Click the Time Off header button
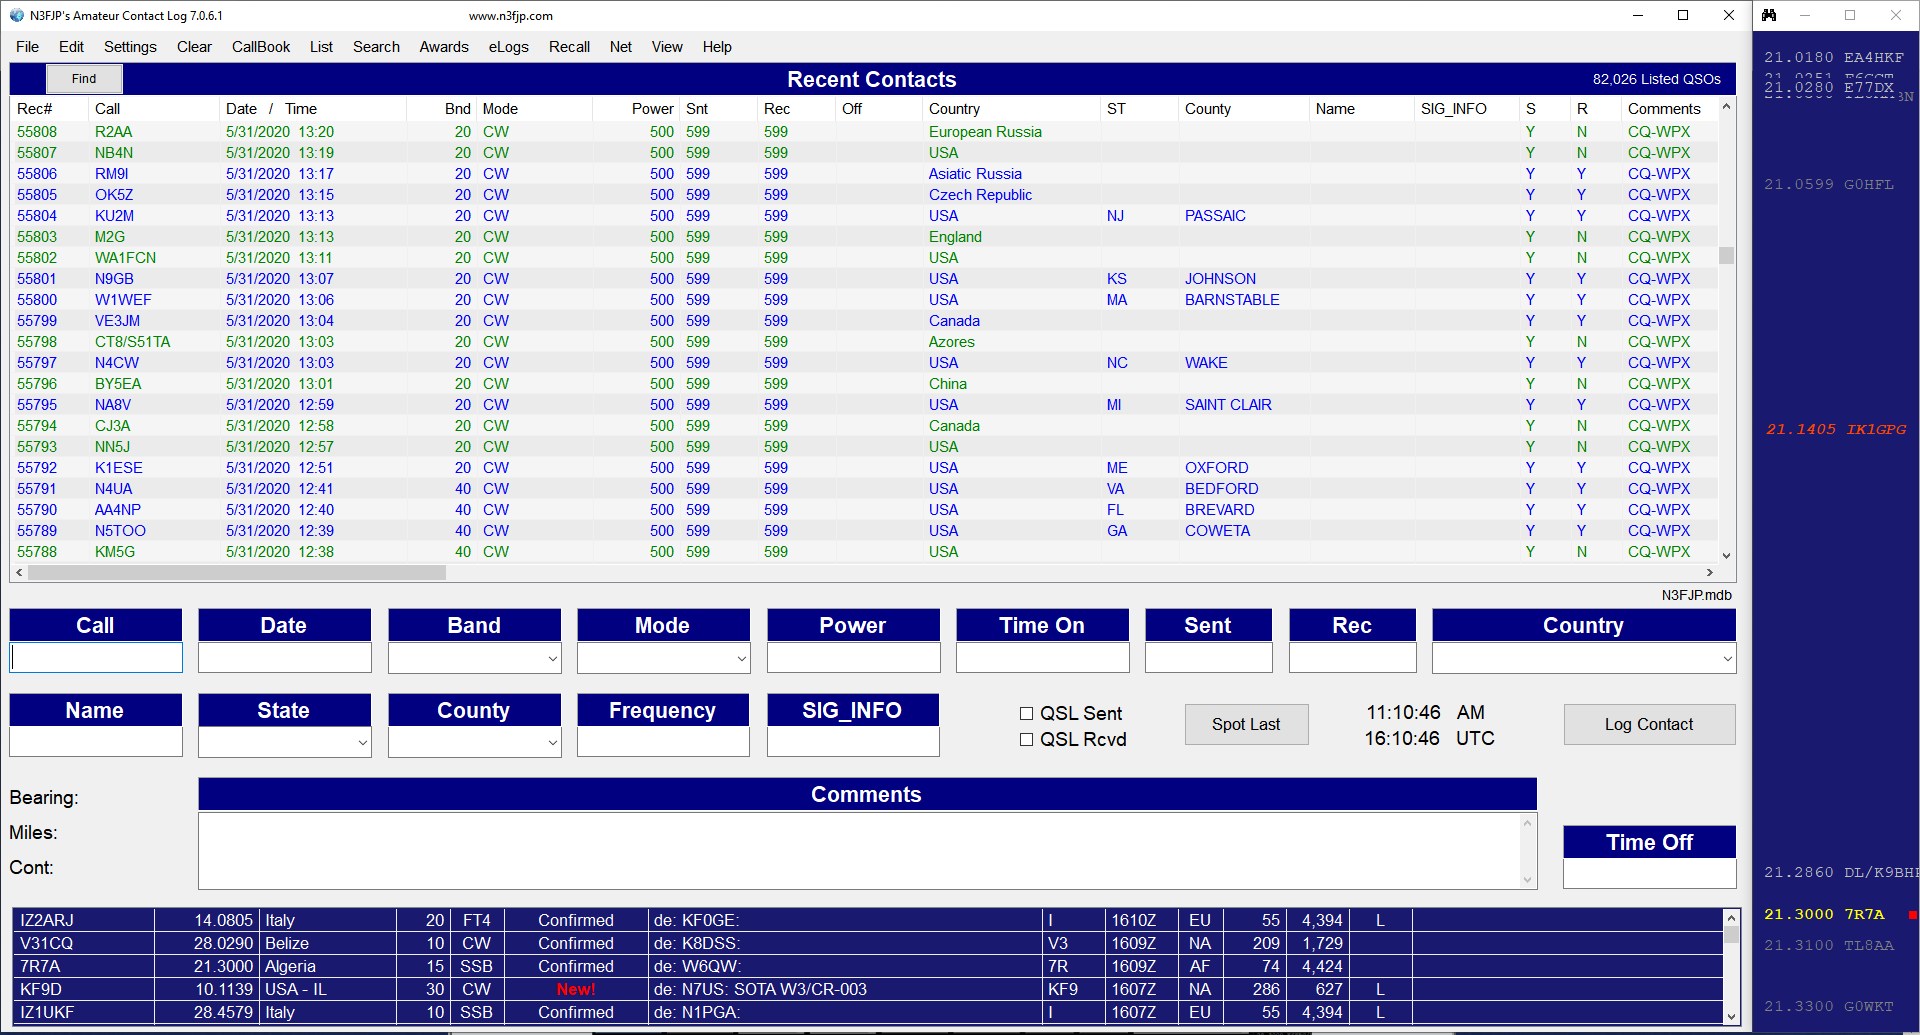The width and height of the screenshot is (1920, 1035). (1649, 842)
